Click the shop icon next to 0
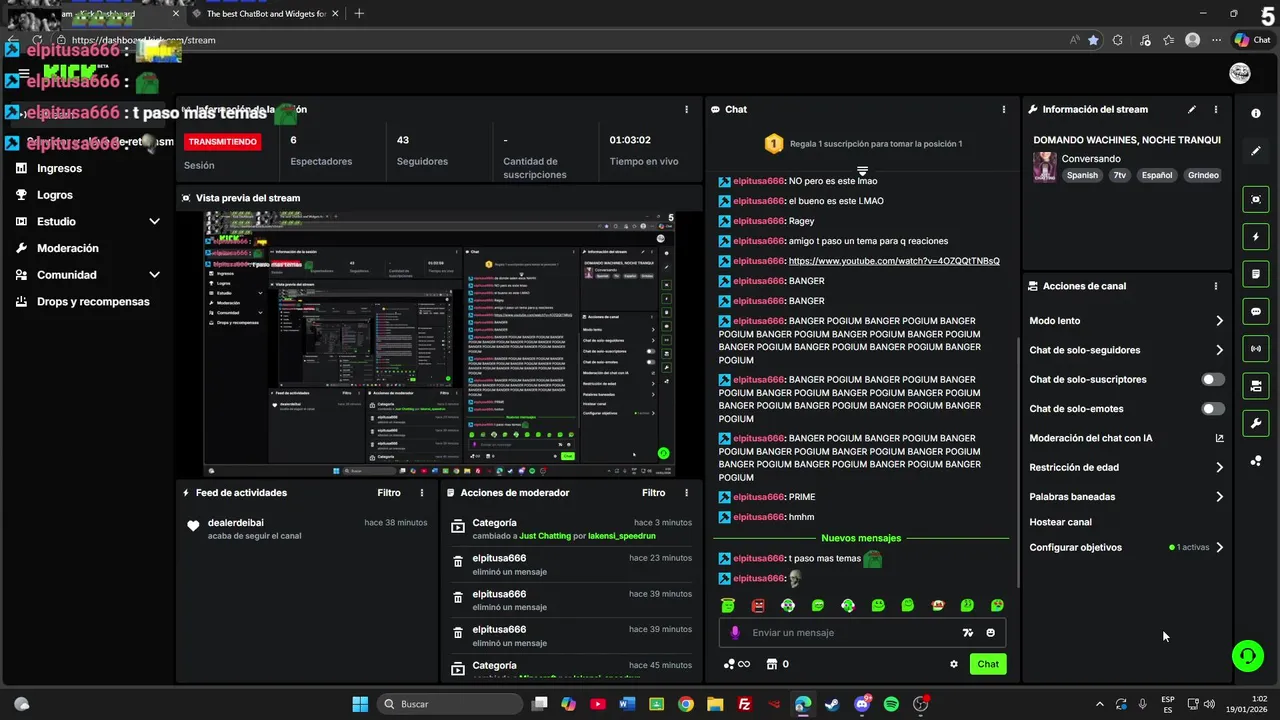 (x=771, y=664)
